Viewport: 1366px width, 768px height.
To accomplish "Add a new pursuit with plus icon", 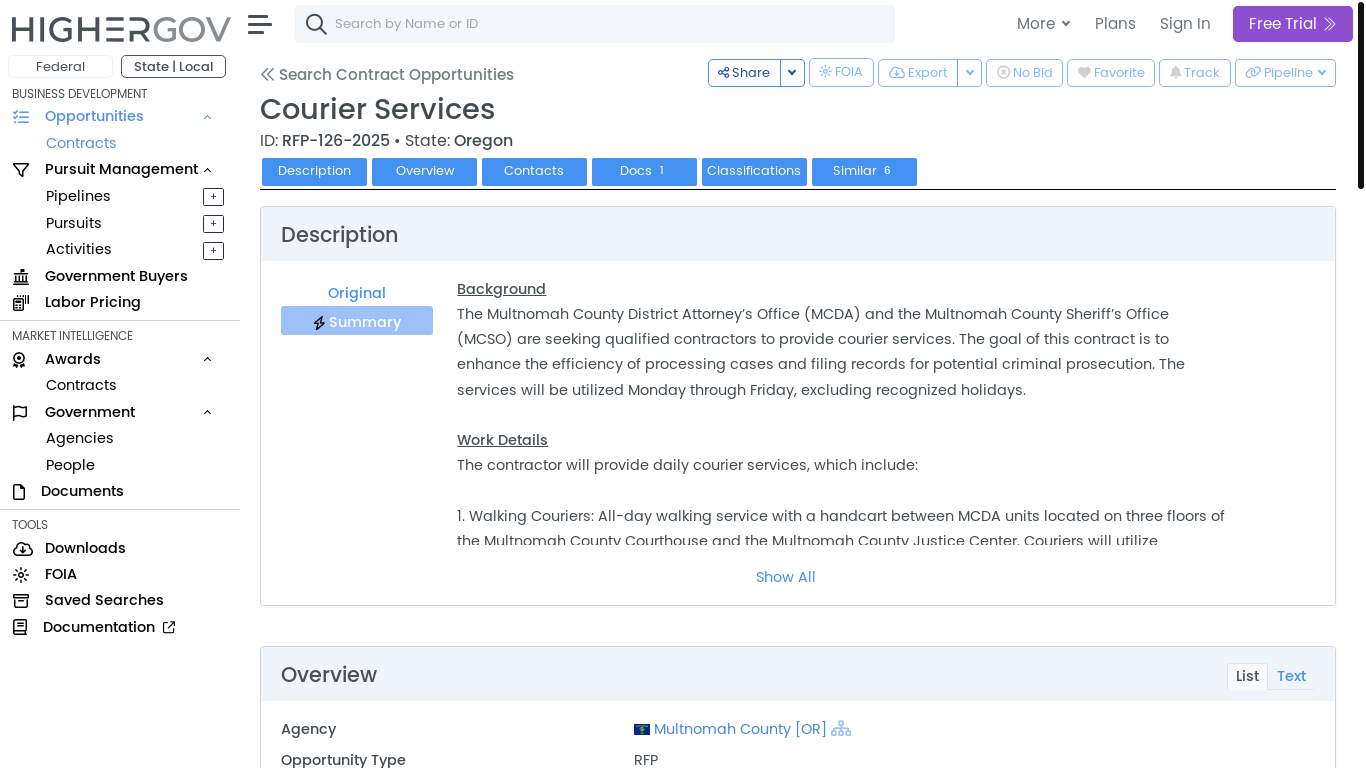I will 213,224.
